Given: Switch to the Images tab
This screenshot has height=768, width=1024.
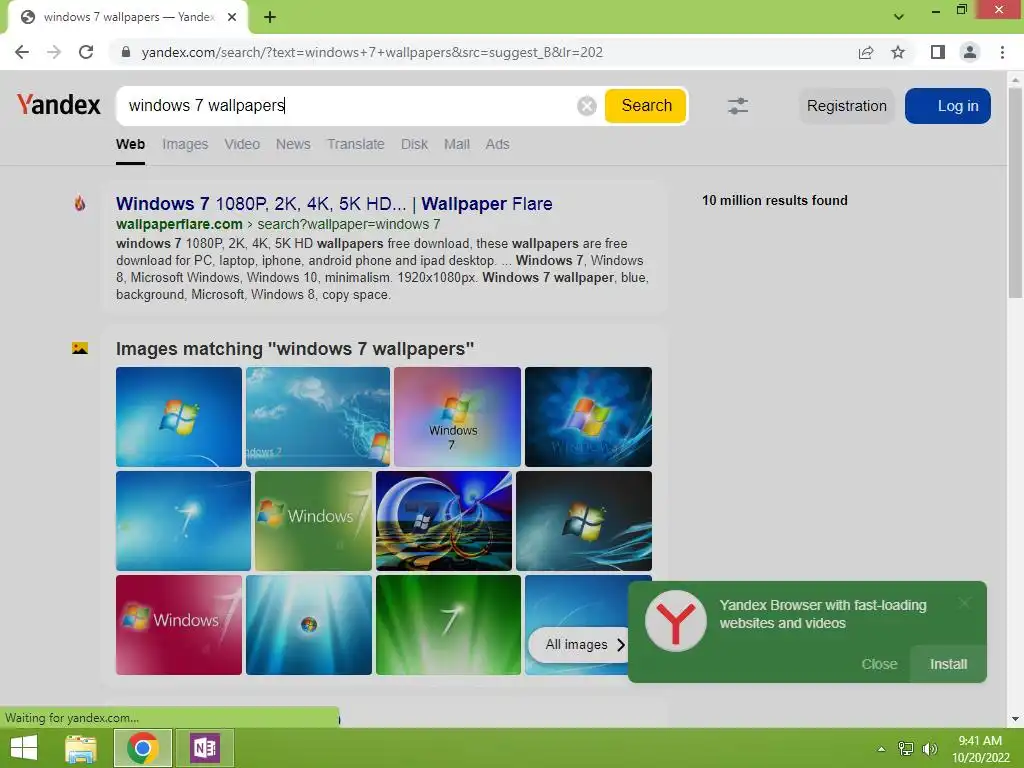Looking at the screenshot, I should point(185,144).
